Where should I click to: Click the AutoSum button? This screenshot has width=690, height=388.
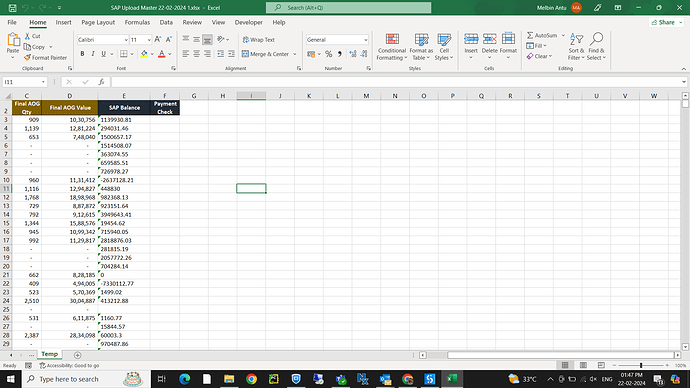542,35
